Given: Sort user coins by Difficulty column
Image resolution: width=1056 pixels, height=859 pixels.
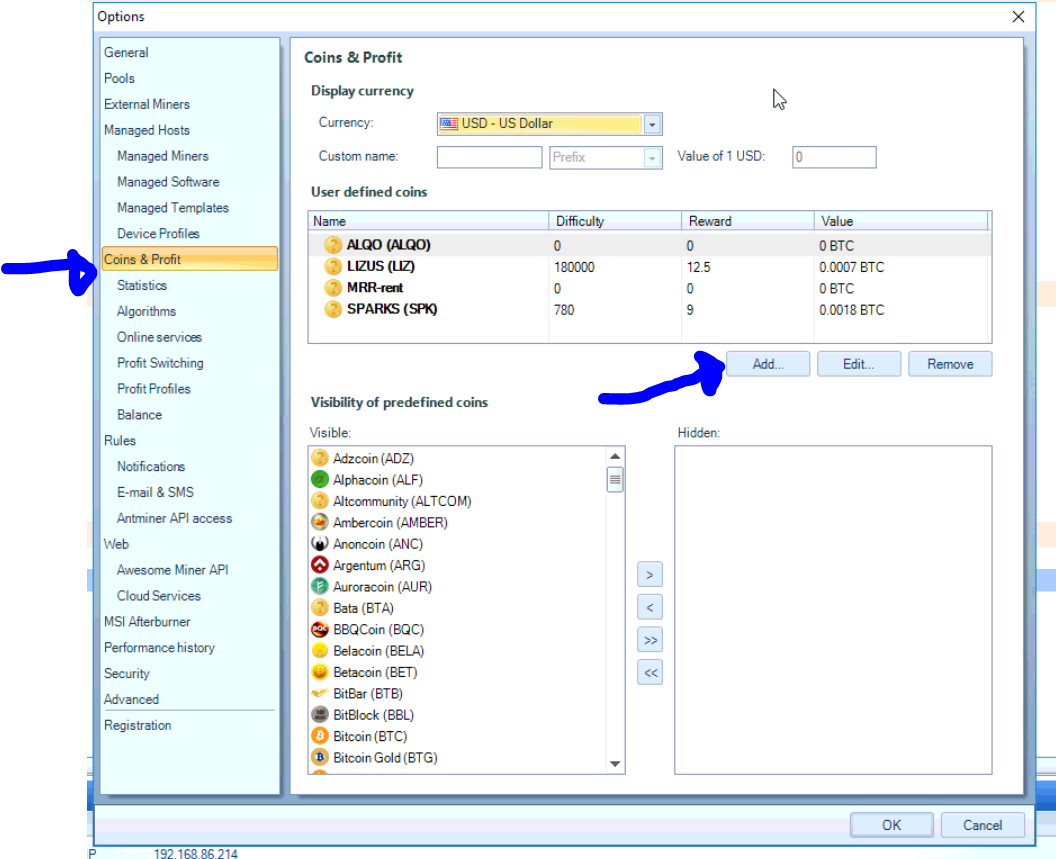Looking at the screenshot, I should tap(615, 221).
